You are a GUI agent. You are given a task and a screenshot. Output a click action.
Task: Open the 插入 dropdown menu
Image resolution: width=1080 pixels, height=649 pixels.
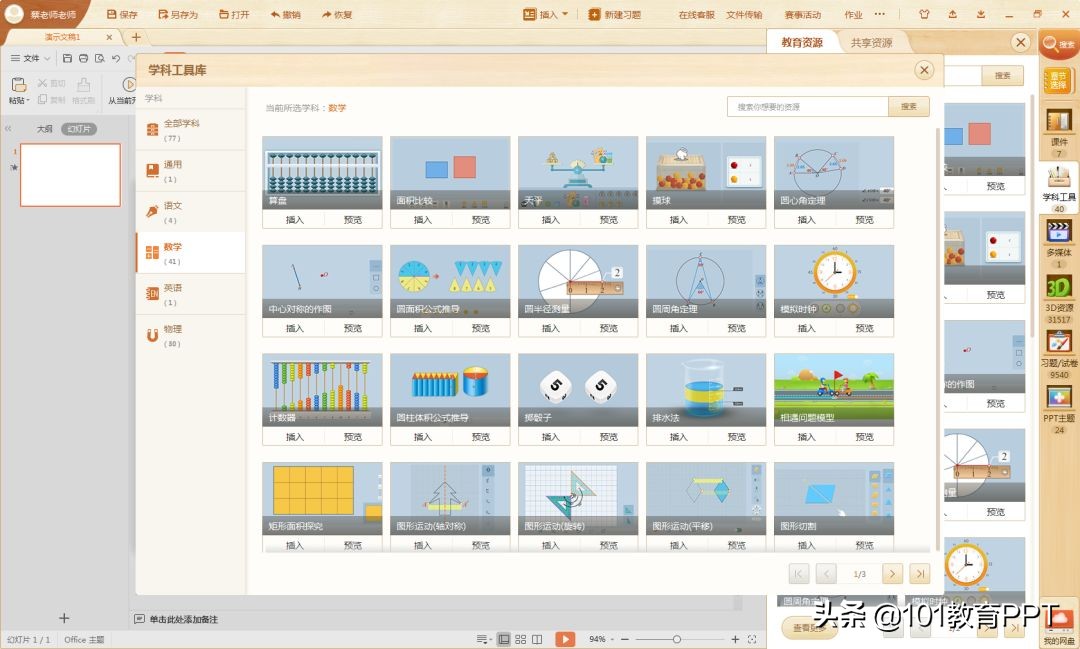click(543, 14)
